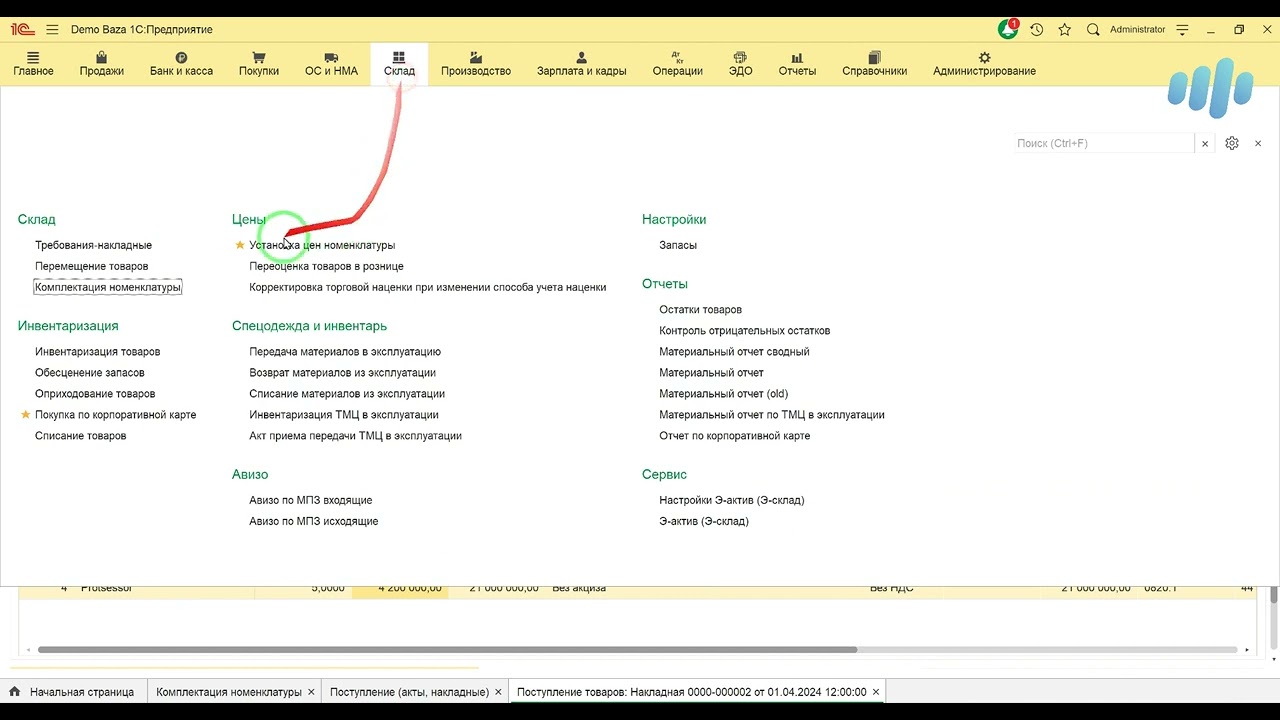Open the Операции section

[x=678, y=64]
